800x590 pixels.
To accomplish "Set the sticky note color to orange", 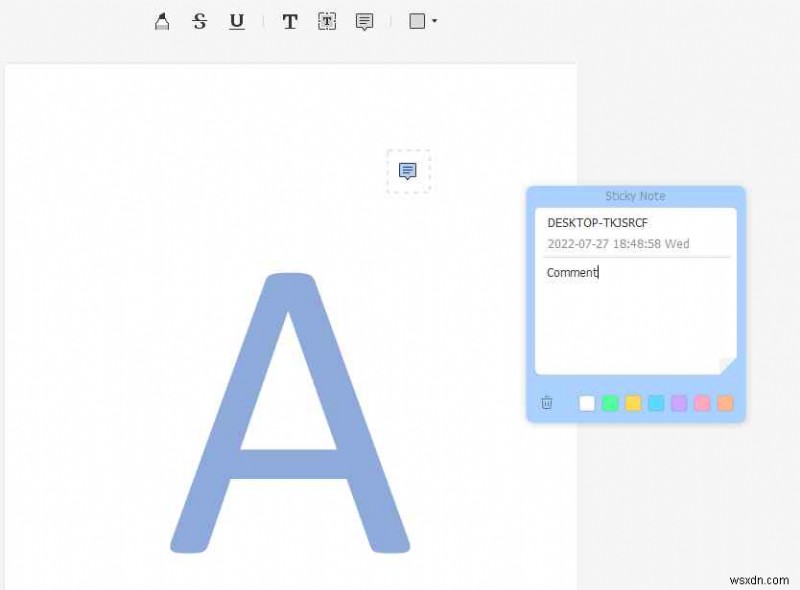I will tap(725, 403).
